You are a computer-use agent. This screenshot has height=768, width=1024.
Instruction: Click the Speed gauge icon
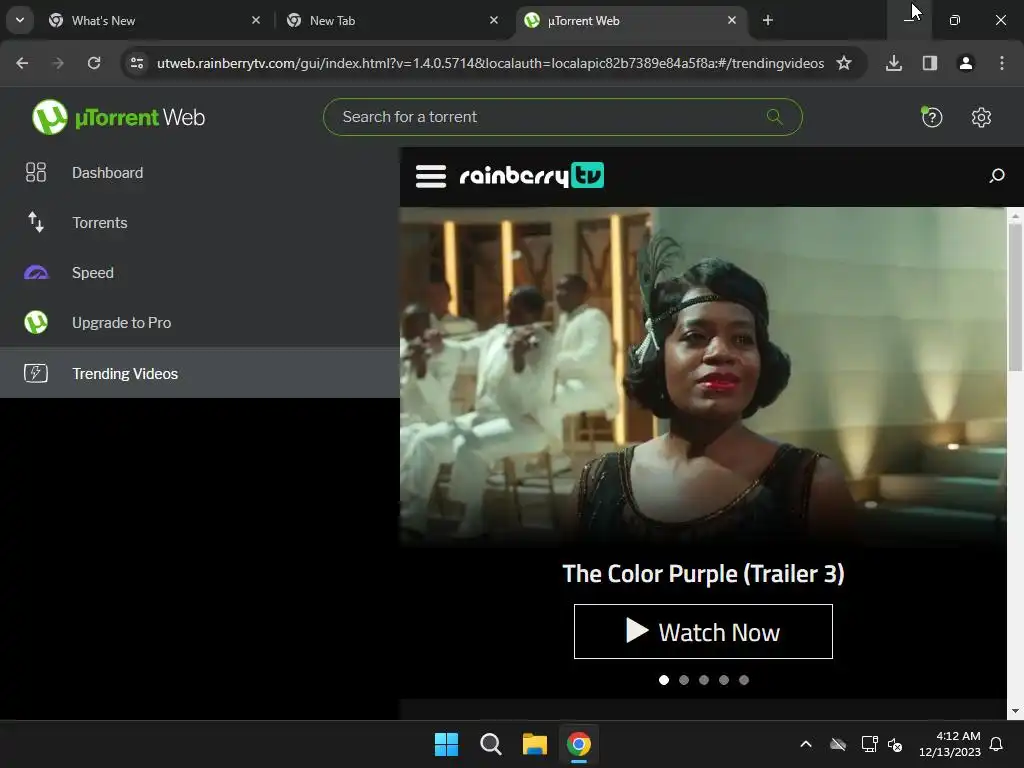point(36,272)
